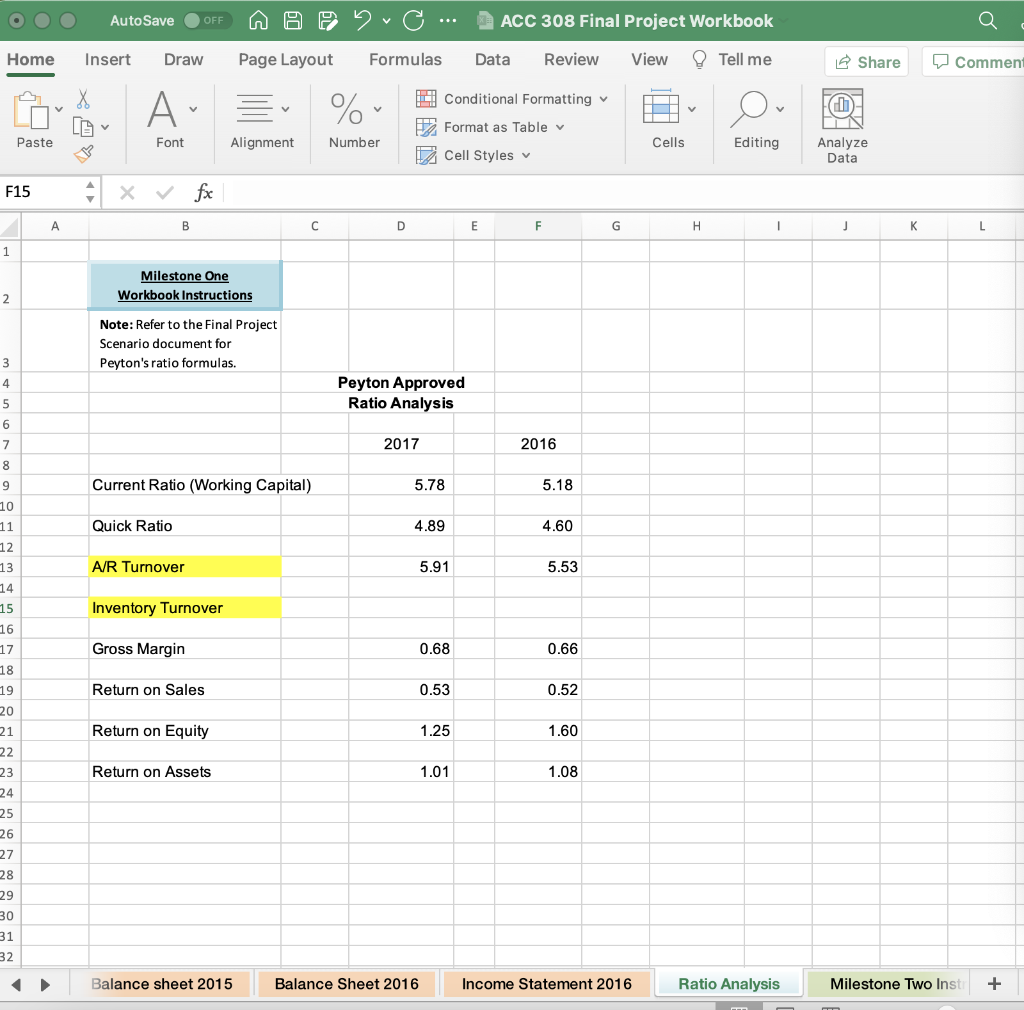
Task: Open the Data ribbon tab
Action: (492, 59)
